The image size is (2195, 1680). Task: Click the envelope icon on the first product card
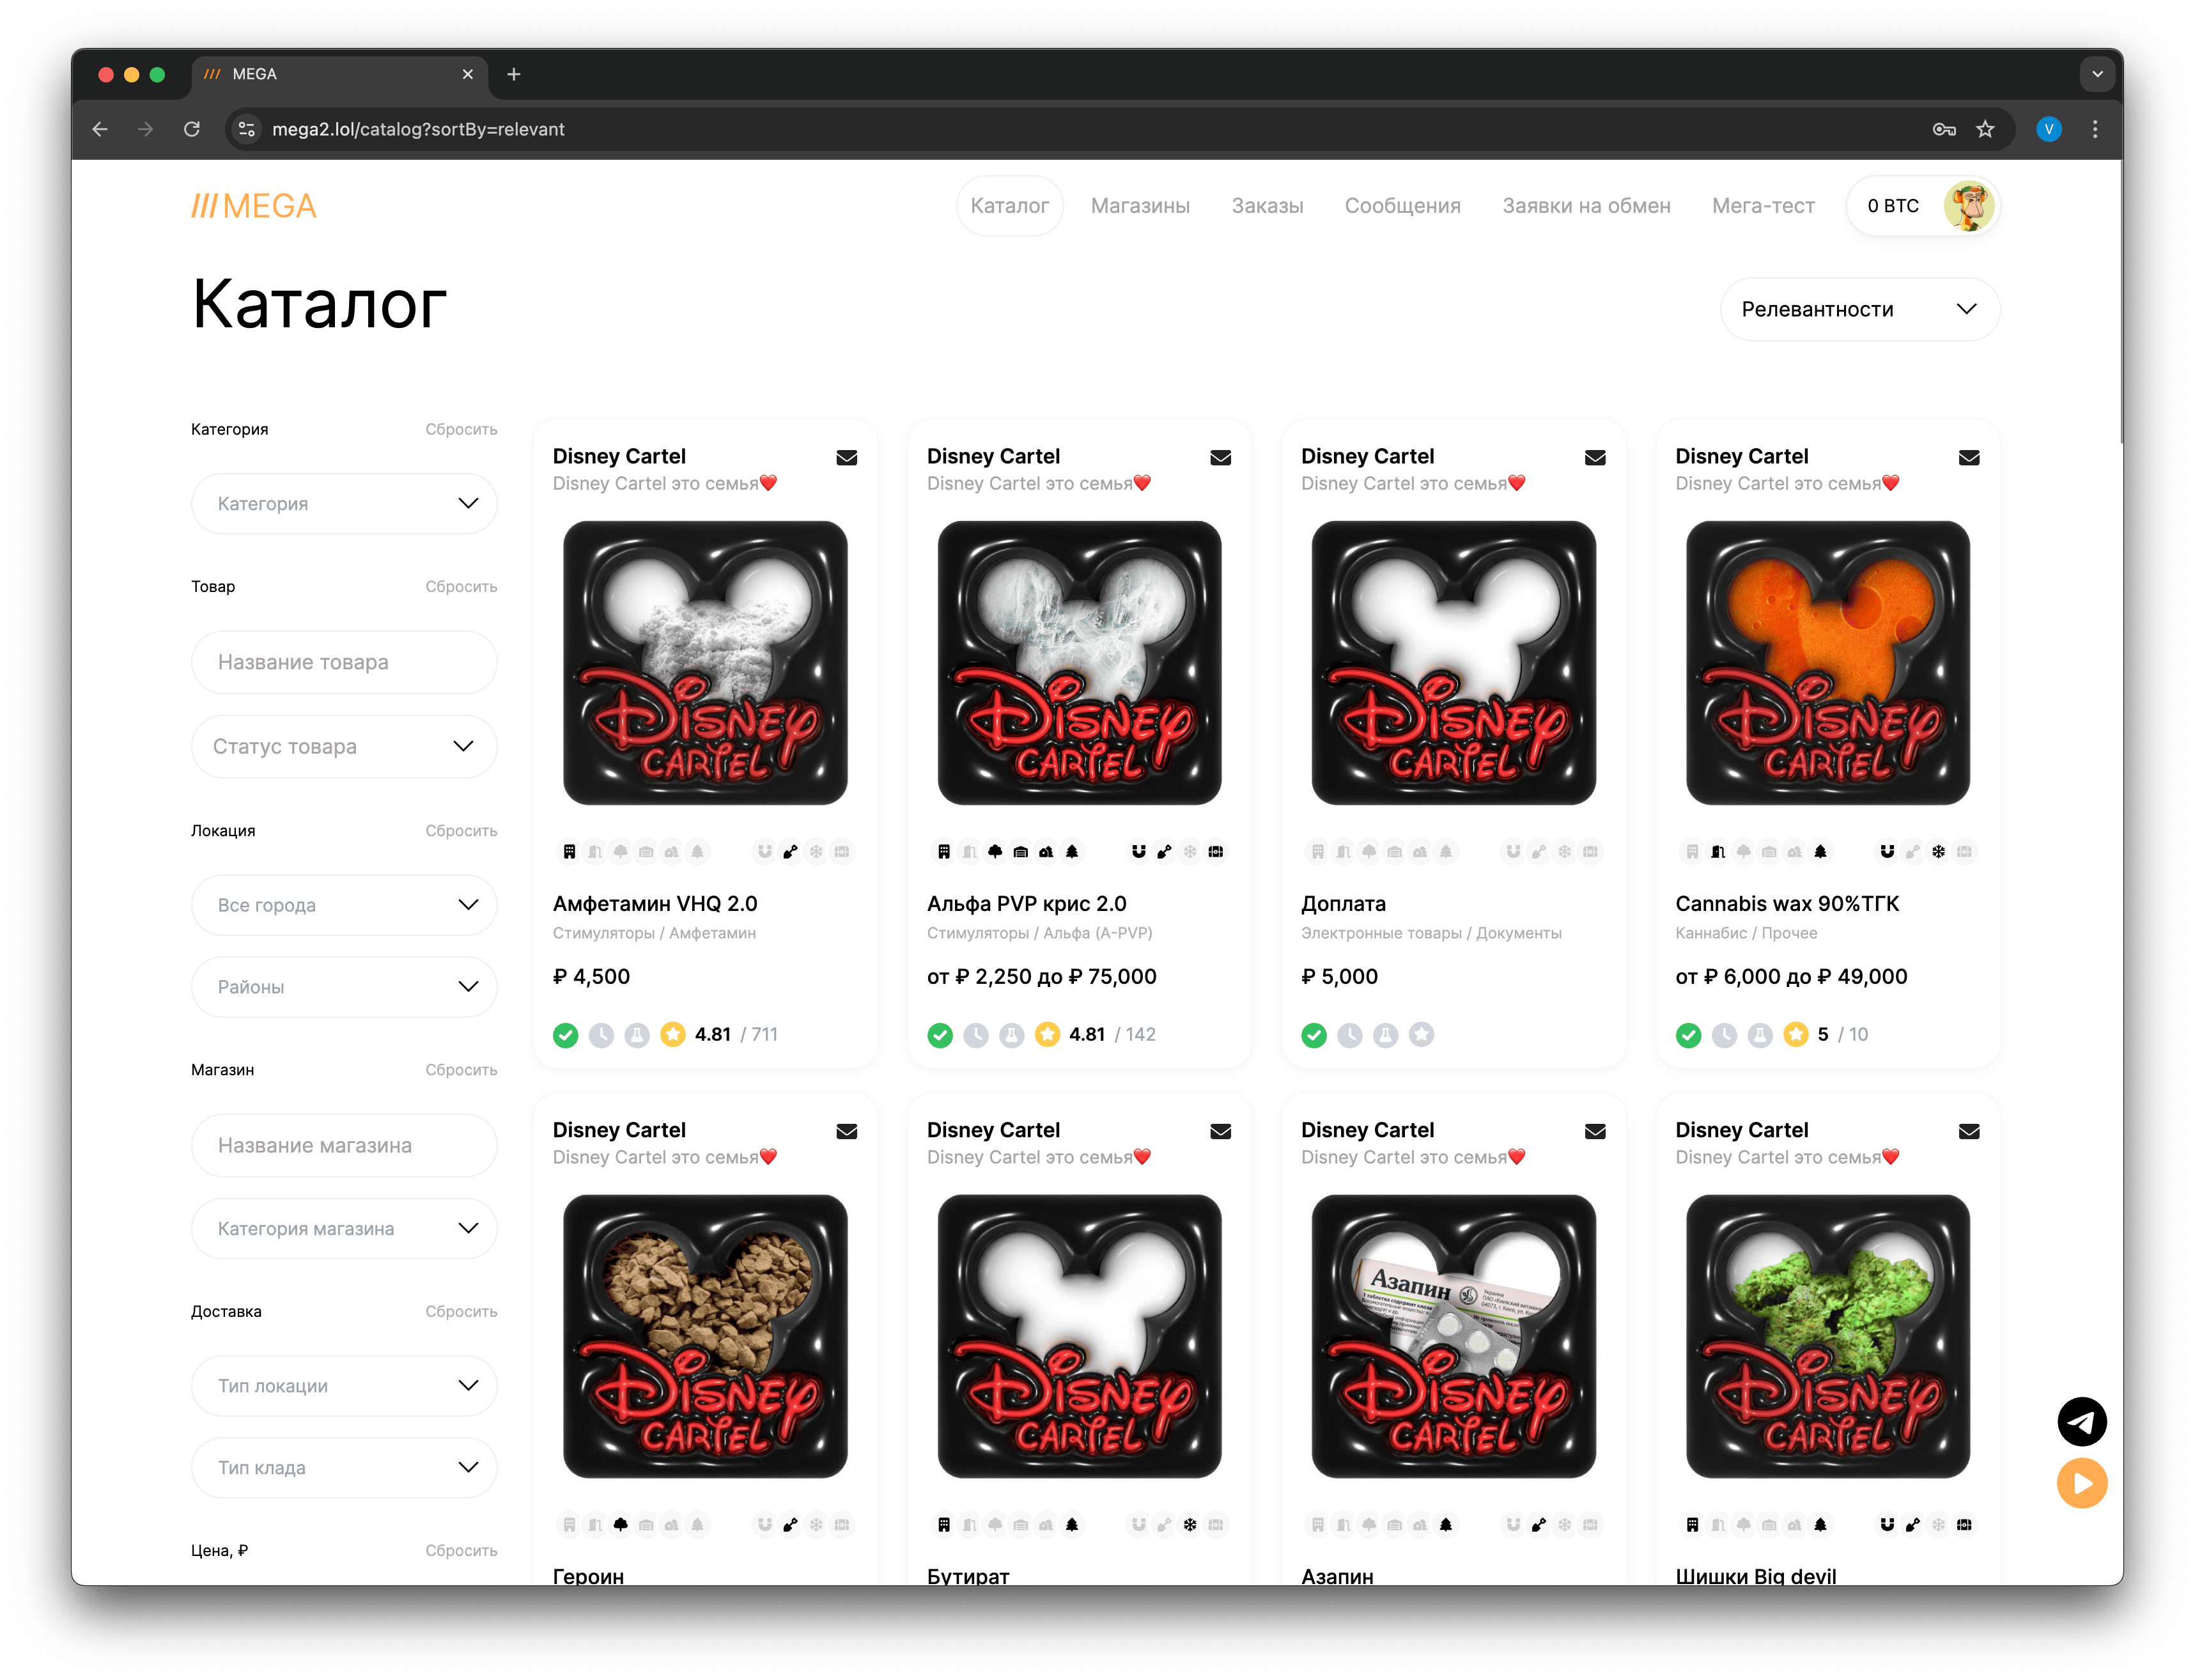click(846, 458)
